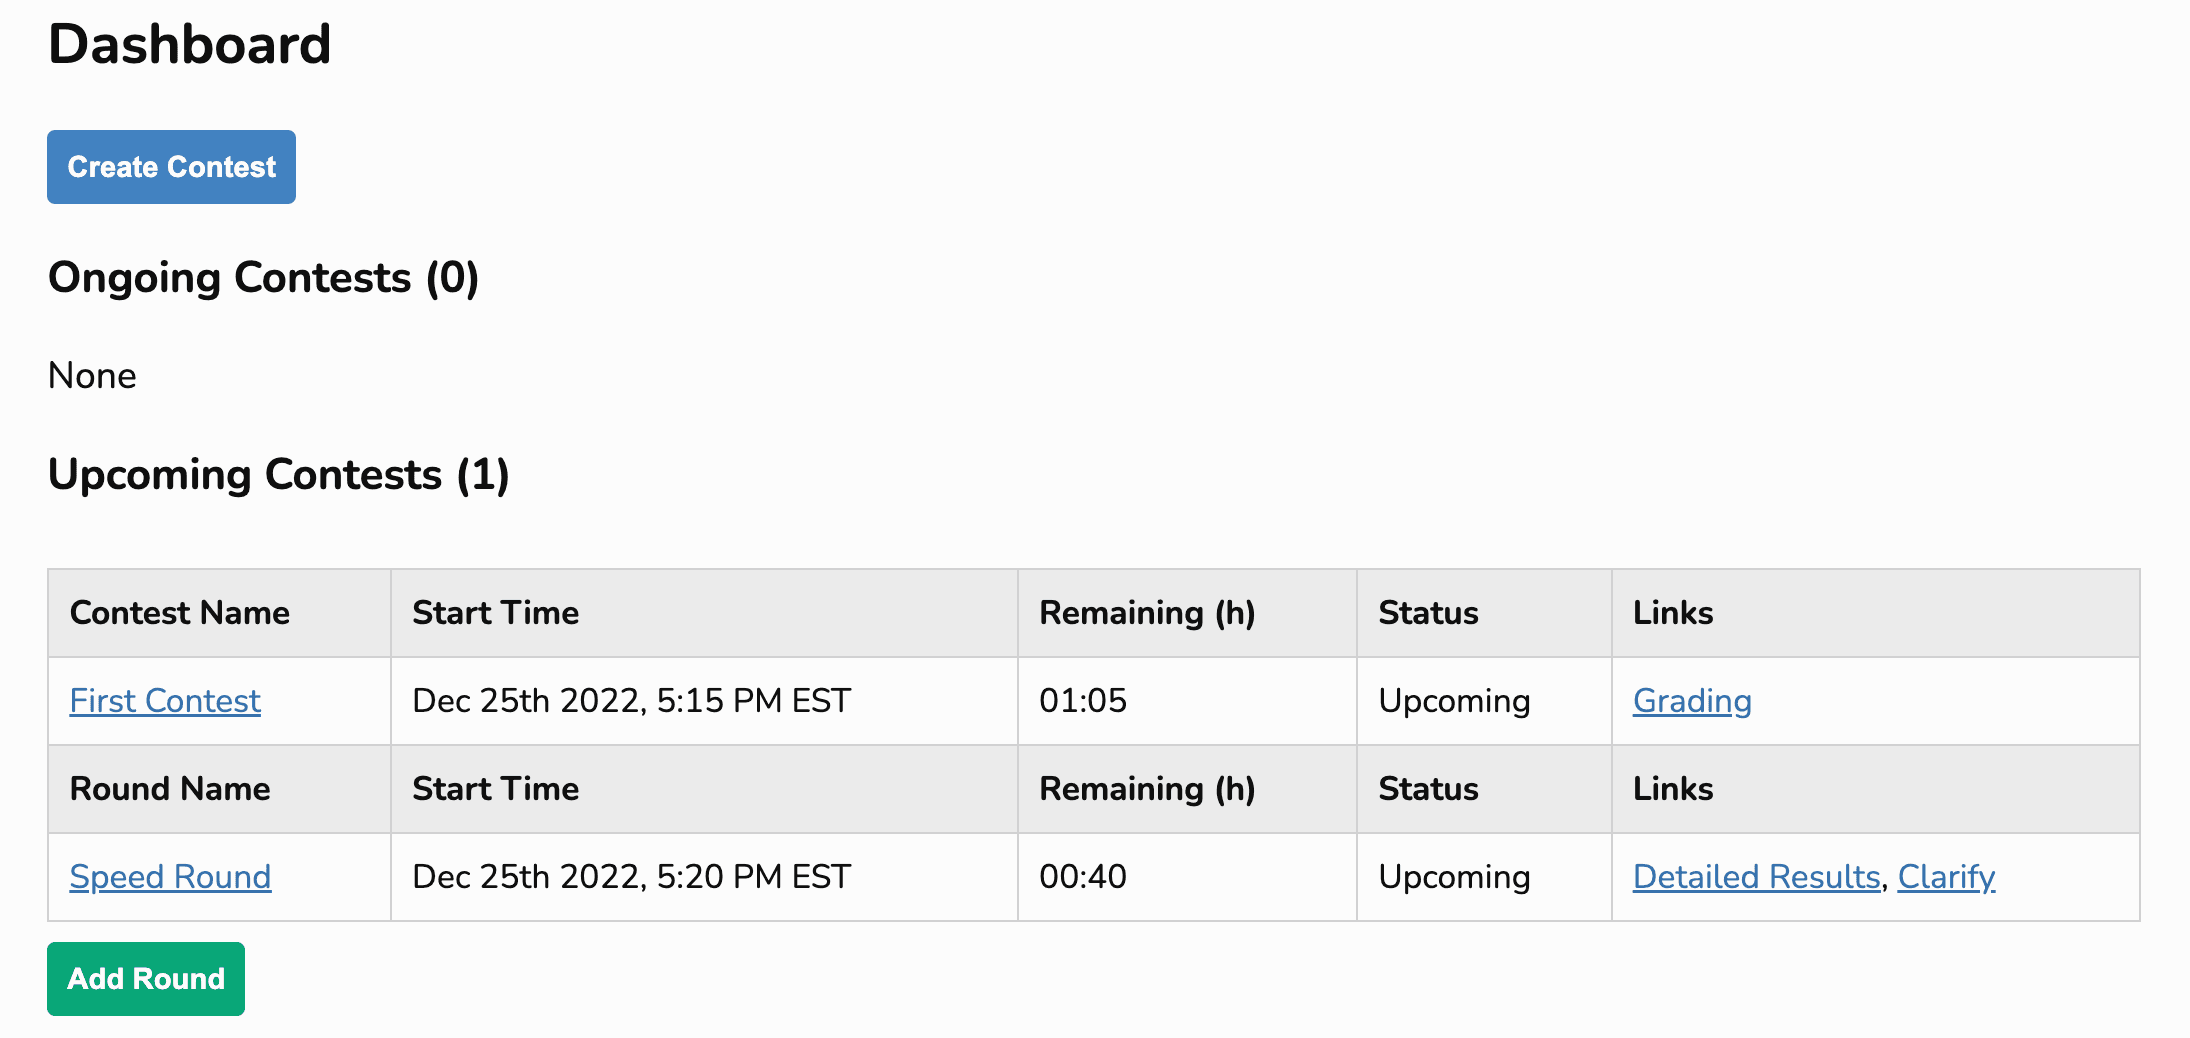Click the Upcoming Contests heading
This screenshot has height=1038, width=2190.
click(x=279, y=475)
